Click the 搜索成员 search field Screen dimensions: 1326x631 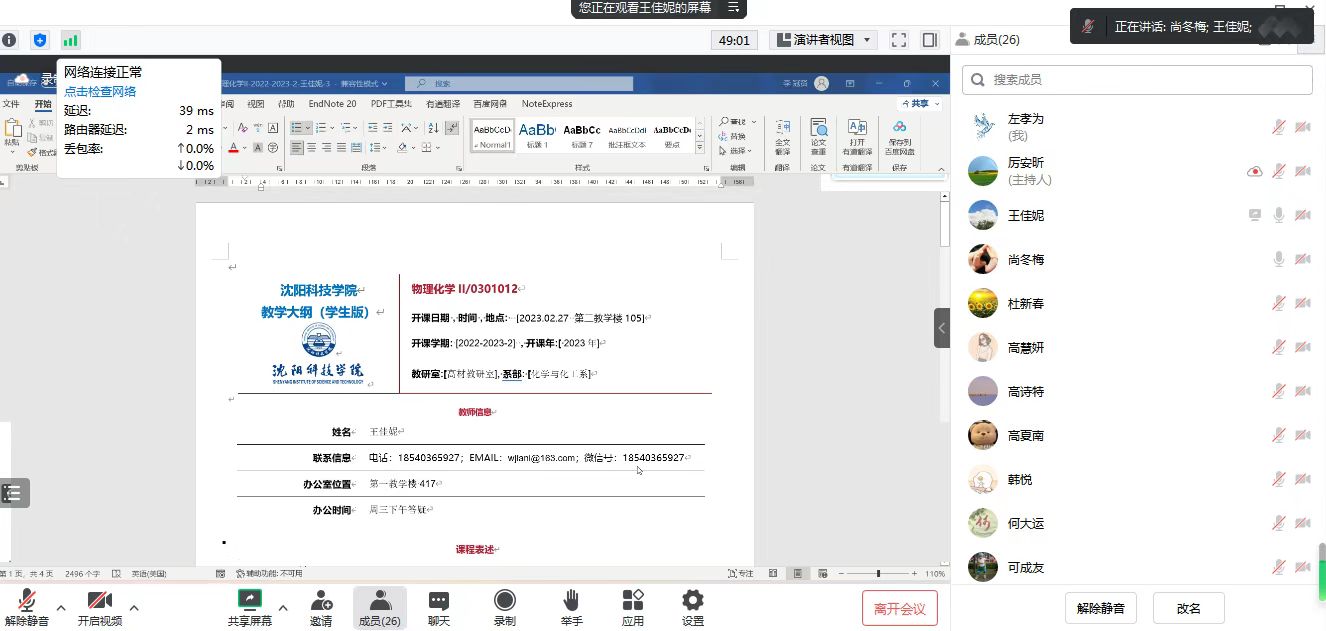click(x=1137, y=80)
